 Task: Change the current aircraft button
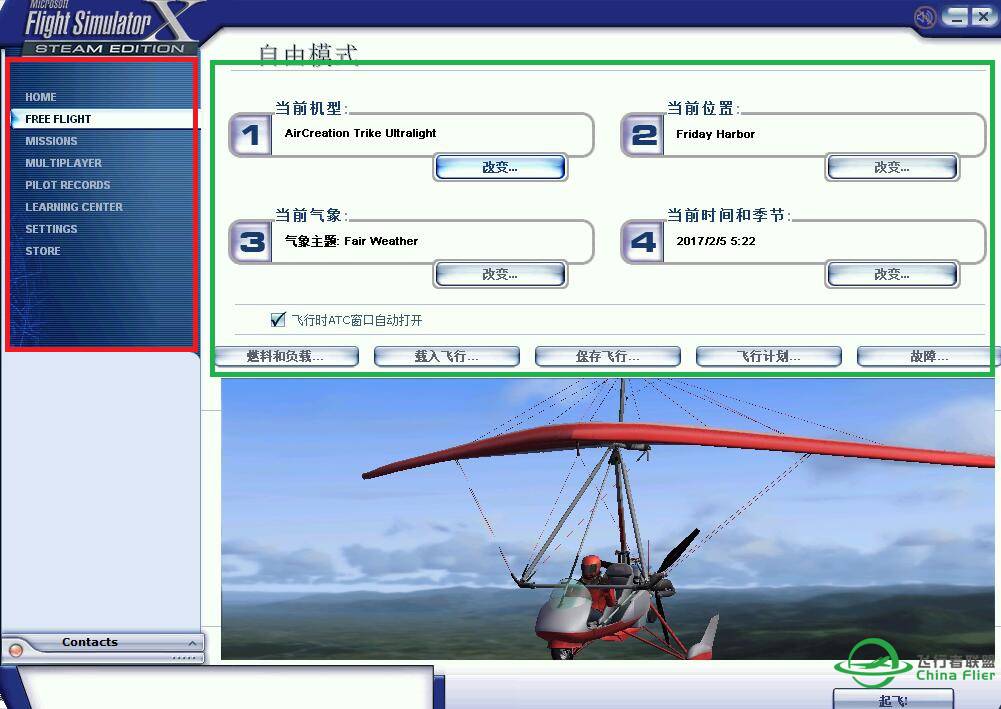(x=500, y=167)
